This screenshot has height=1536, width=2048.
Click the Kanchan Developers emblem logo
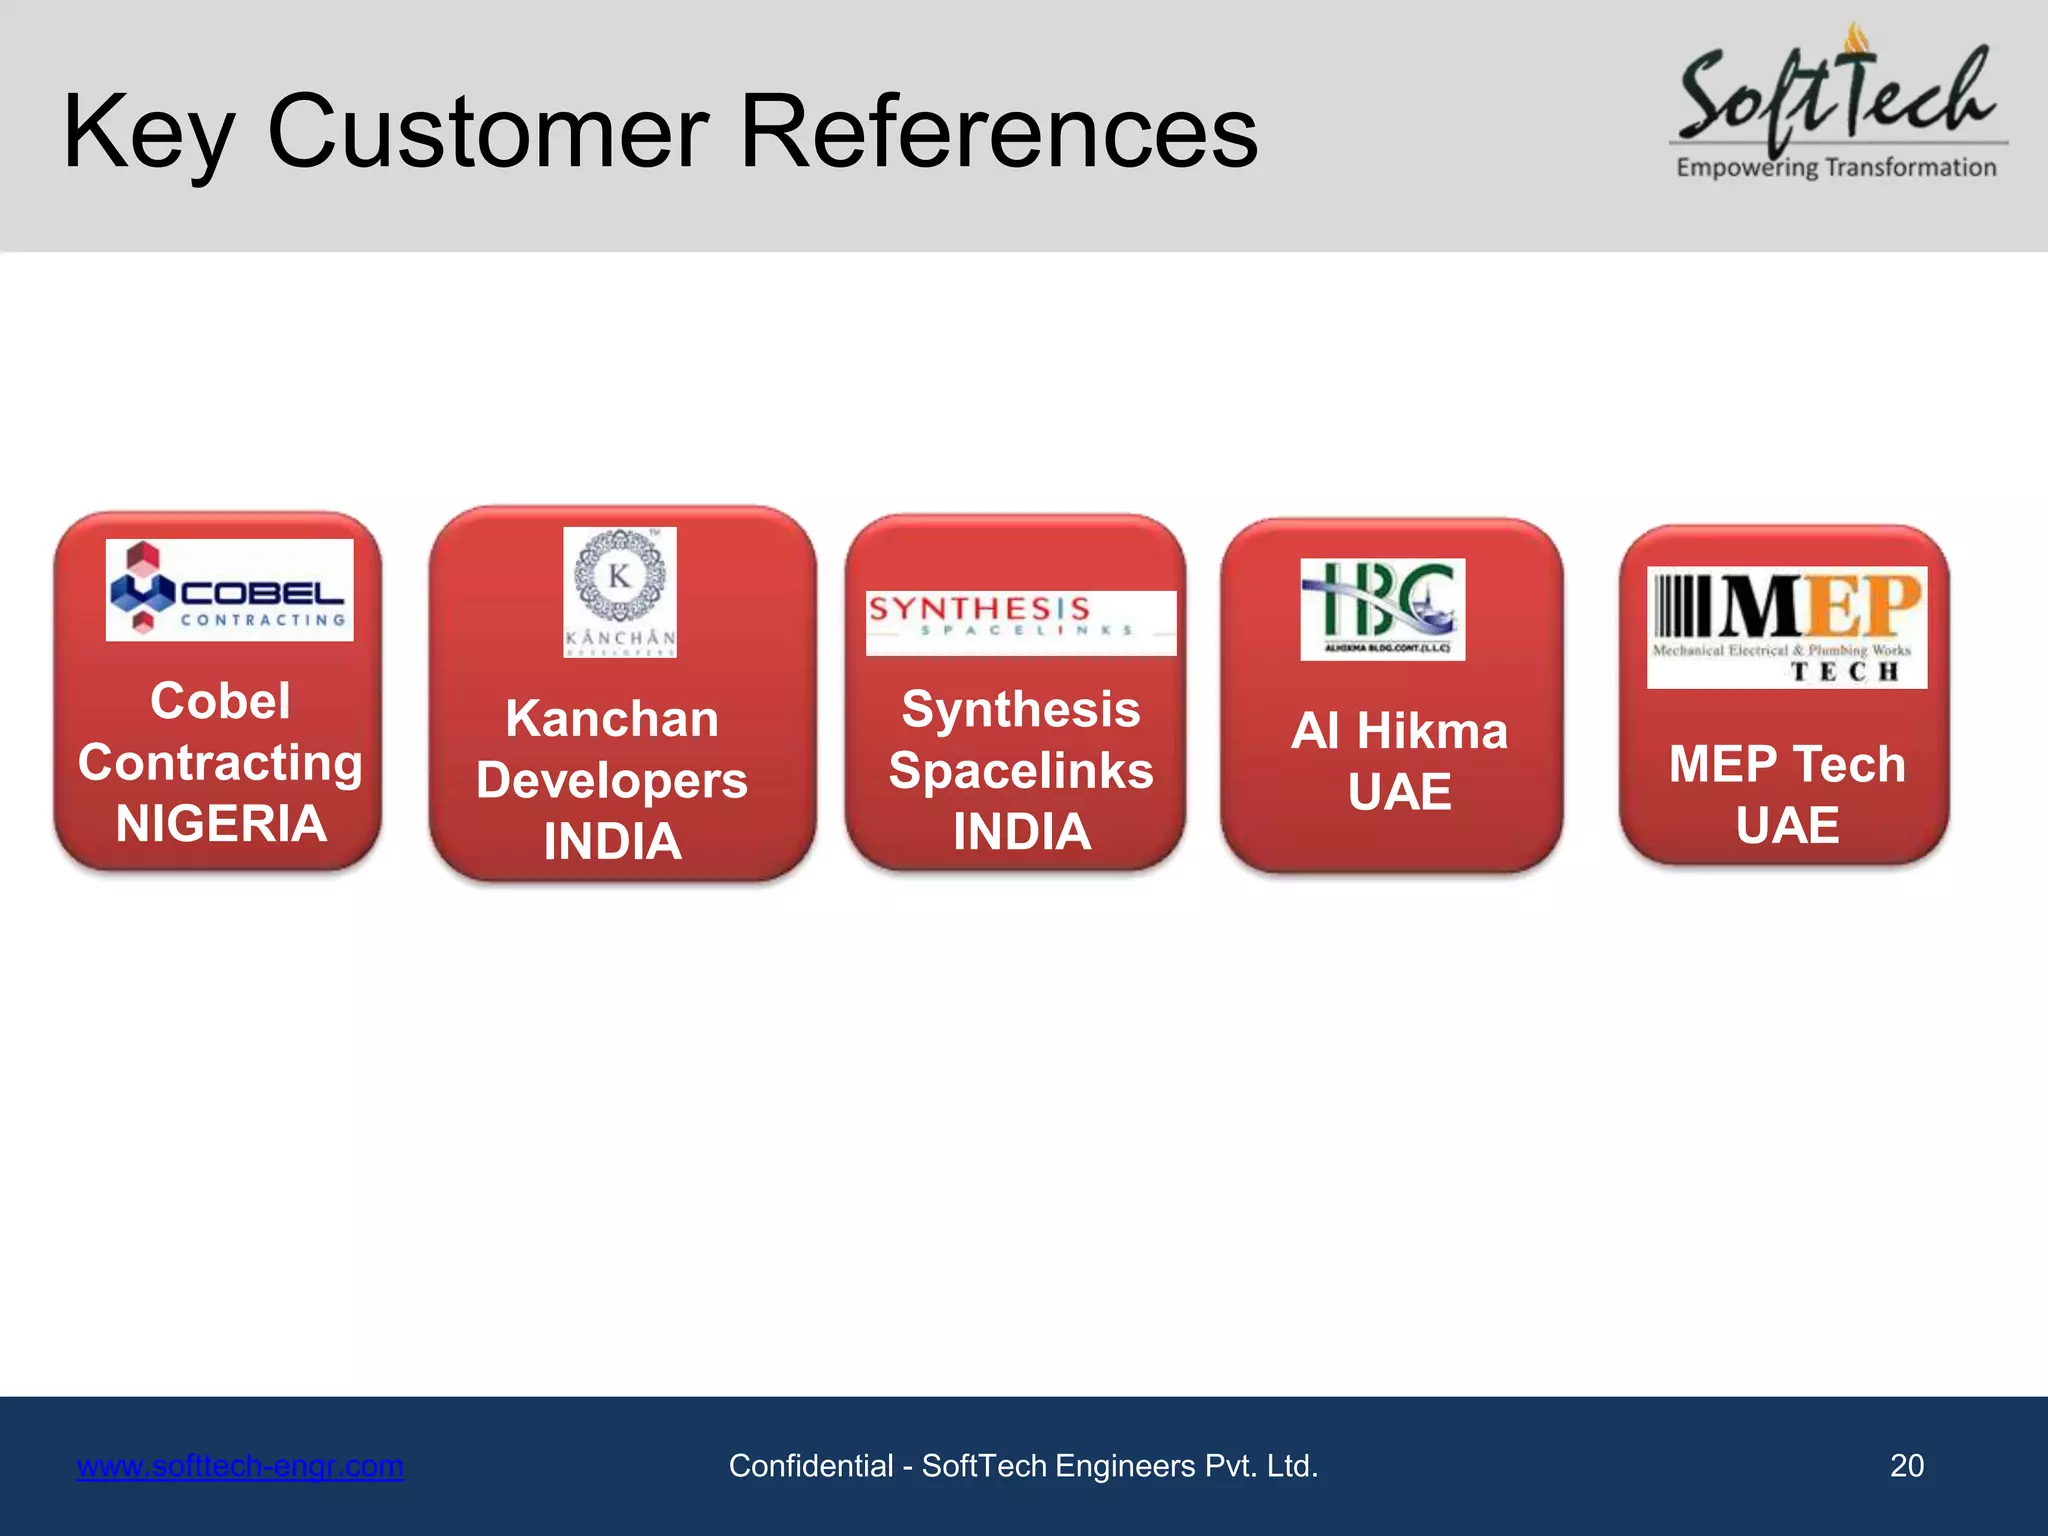(620, 592)
